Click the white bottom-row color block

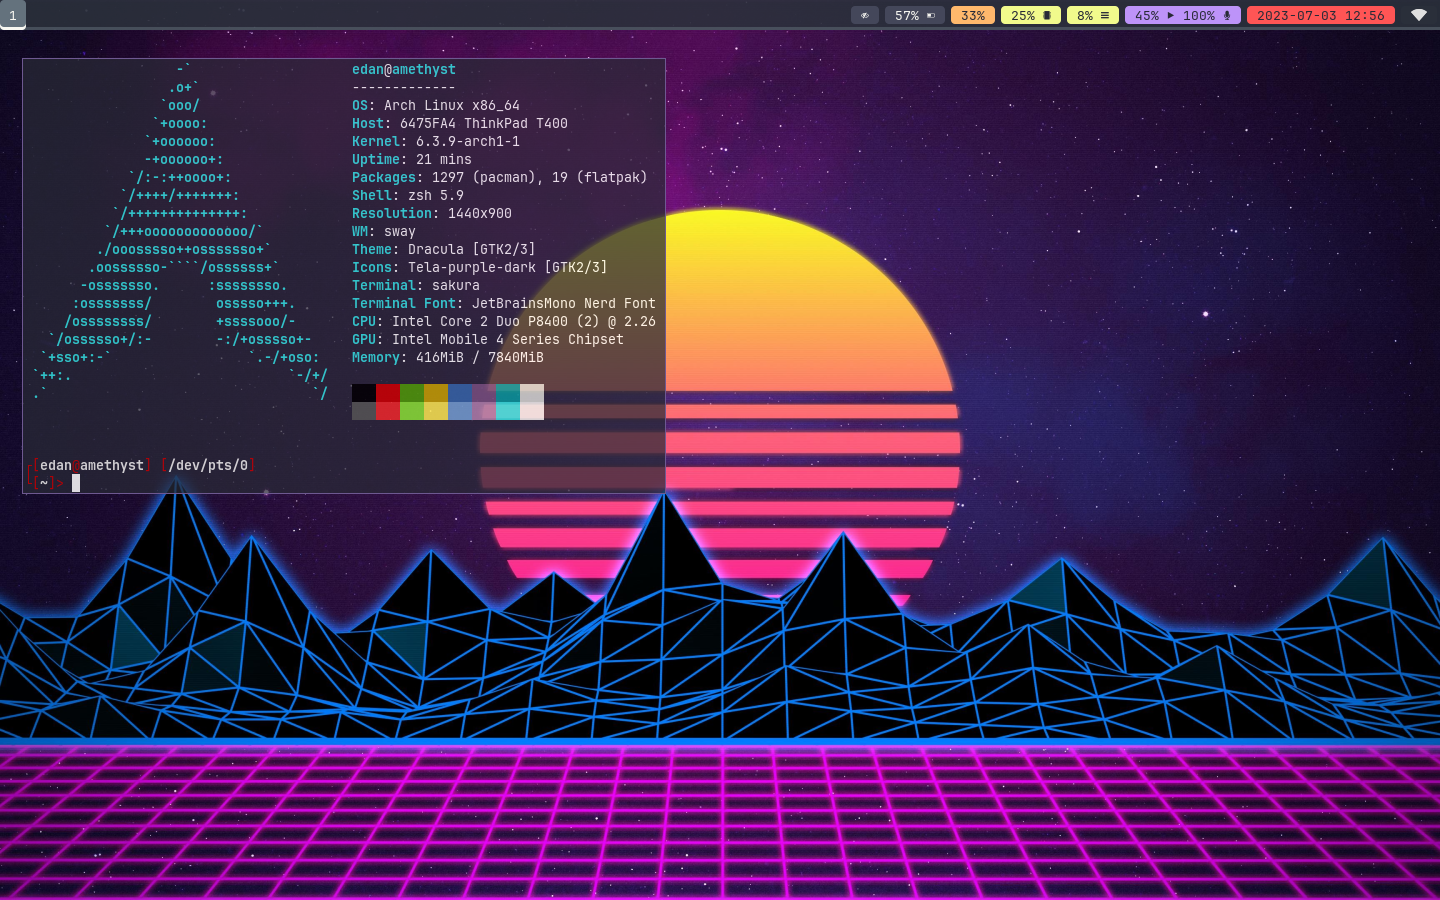point(532,411)
